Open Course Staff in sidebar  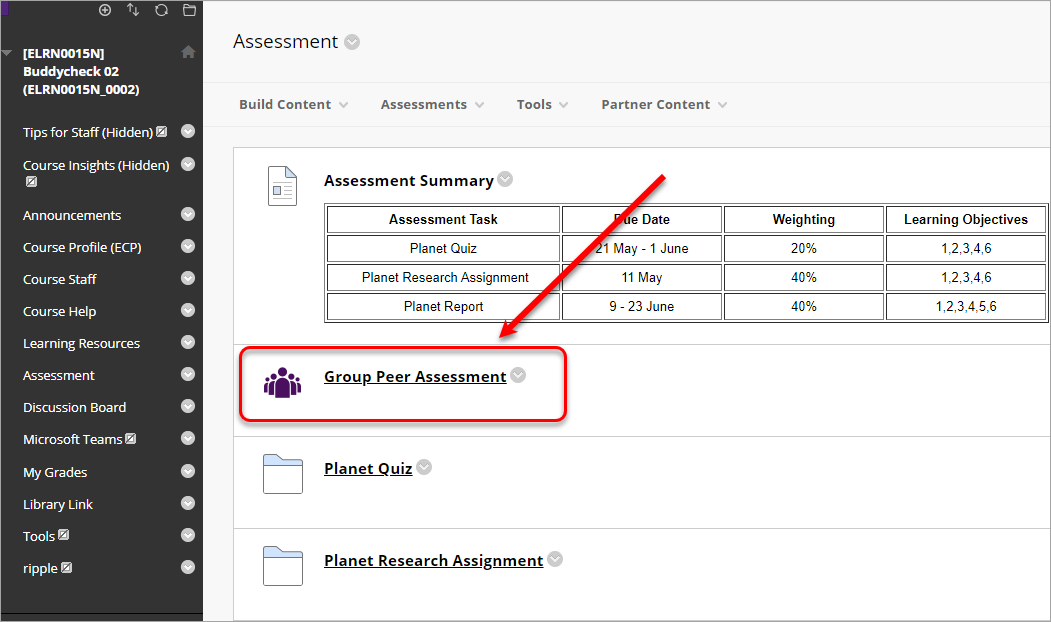(x=60, y=279)
